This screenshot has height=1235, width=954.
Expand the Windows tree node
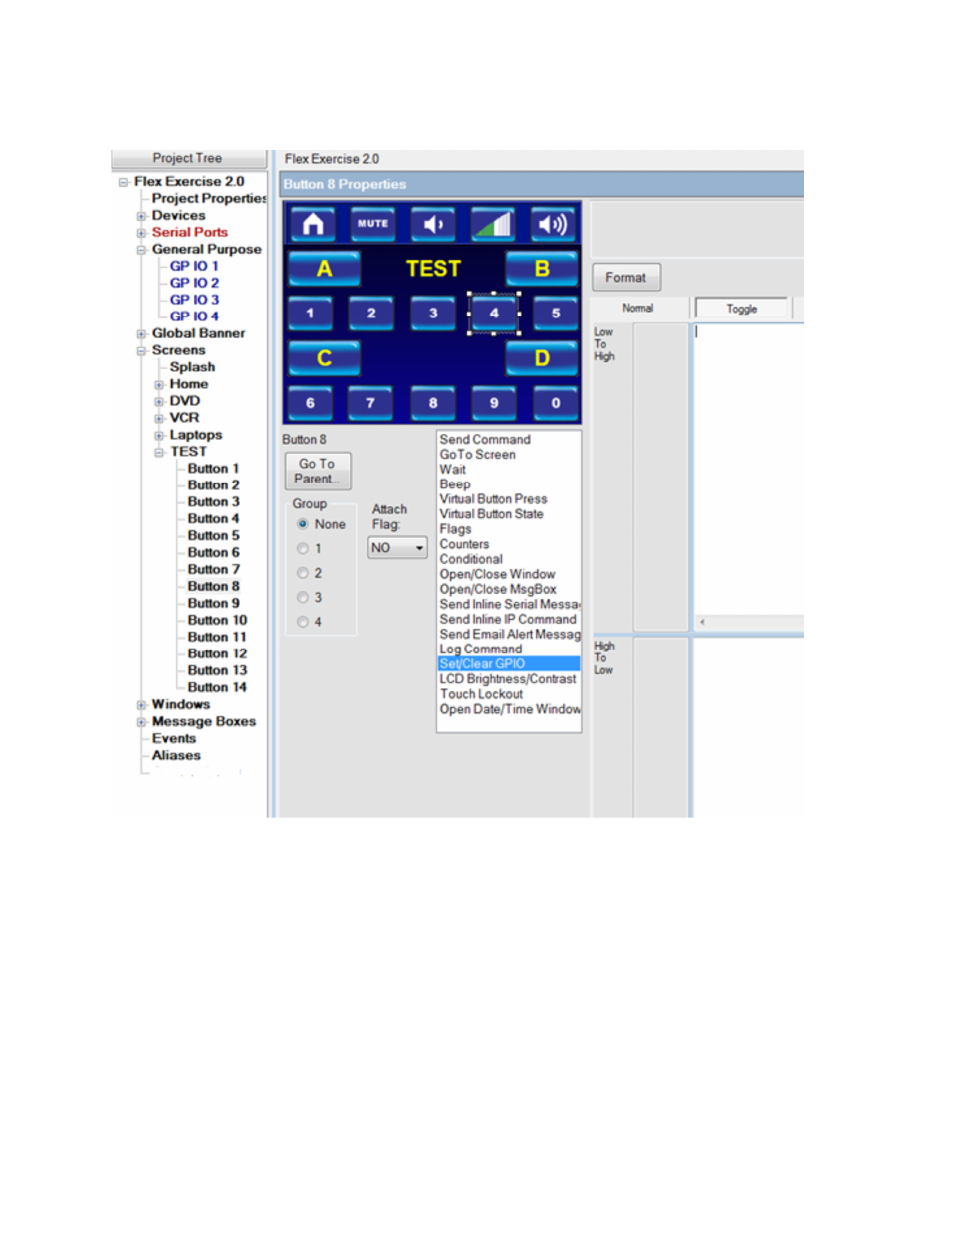point(141,705)
